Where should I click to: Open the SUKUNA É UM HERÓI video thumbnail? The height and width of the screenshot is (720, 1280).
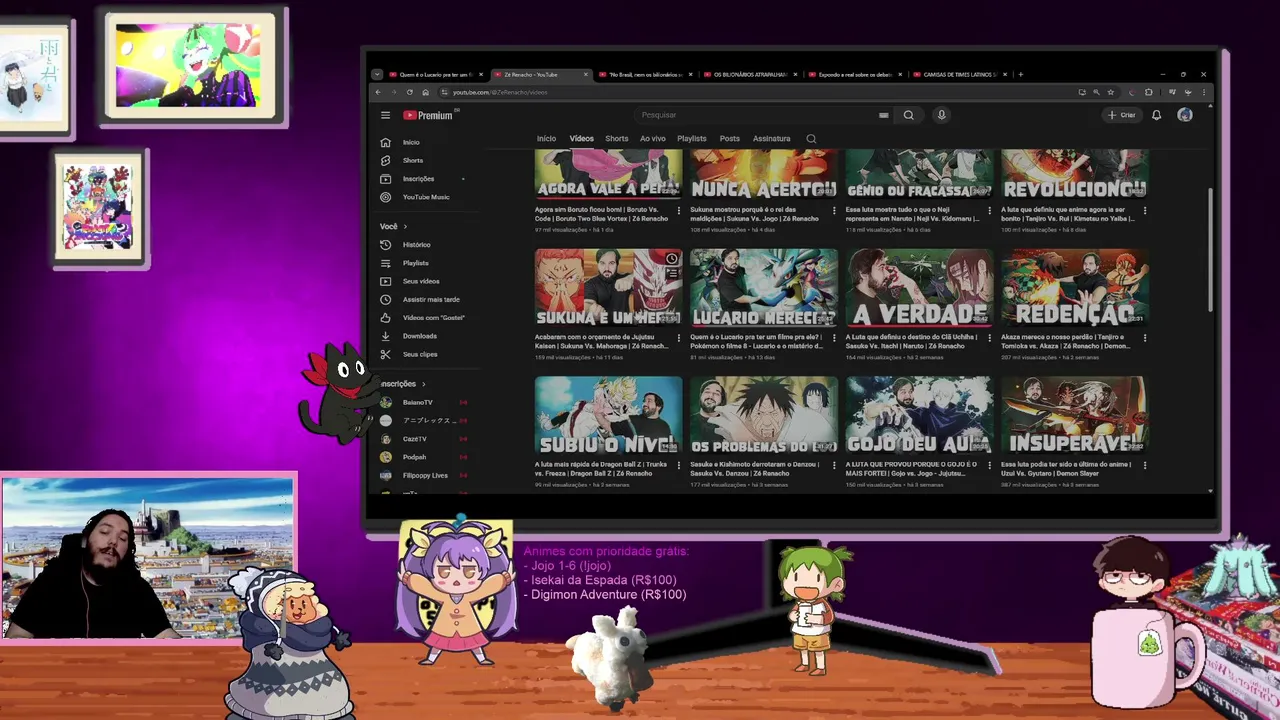click(x=608, y=287)
